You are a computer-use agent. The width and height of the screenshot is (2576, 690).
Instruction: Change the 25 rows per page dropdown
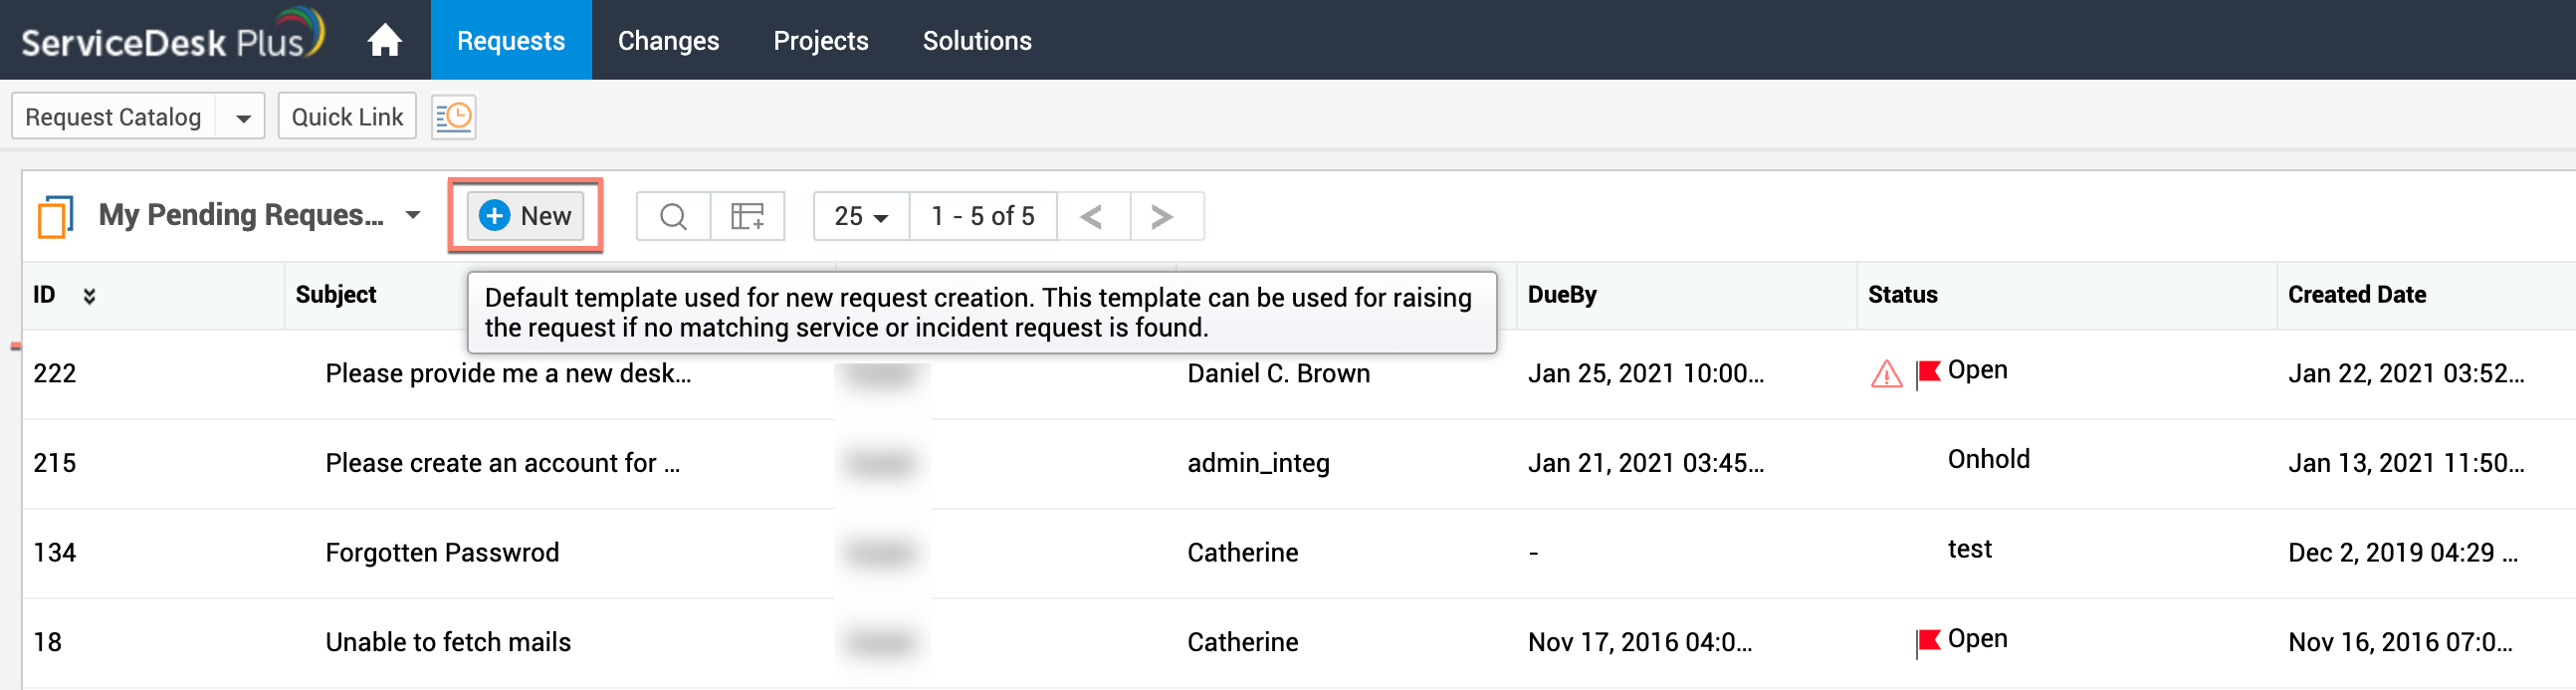pyautogui.click(x=861, y=216)
